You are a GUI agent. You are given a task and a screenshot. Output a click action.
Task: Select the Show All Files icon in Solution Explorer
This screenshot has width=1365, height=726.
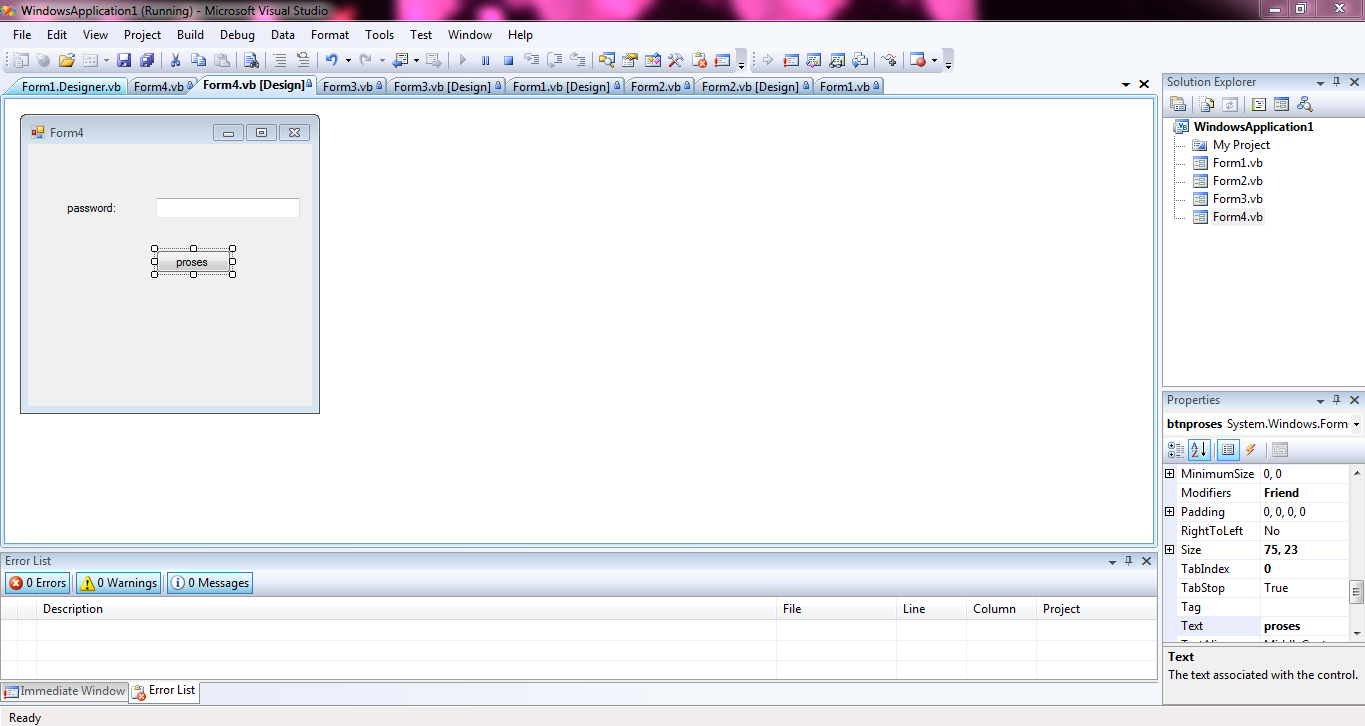click(x=1206, y=103)
